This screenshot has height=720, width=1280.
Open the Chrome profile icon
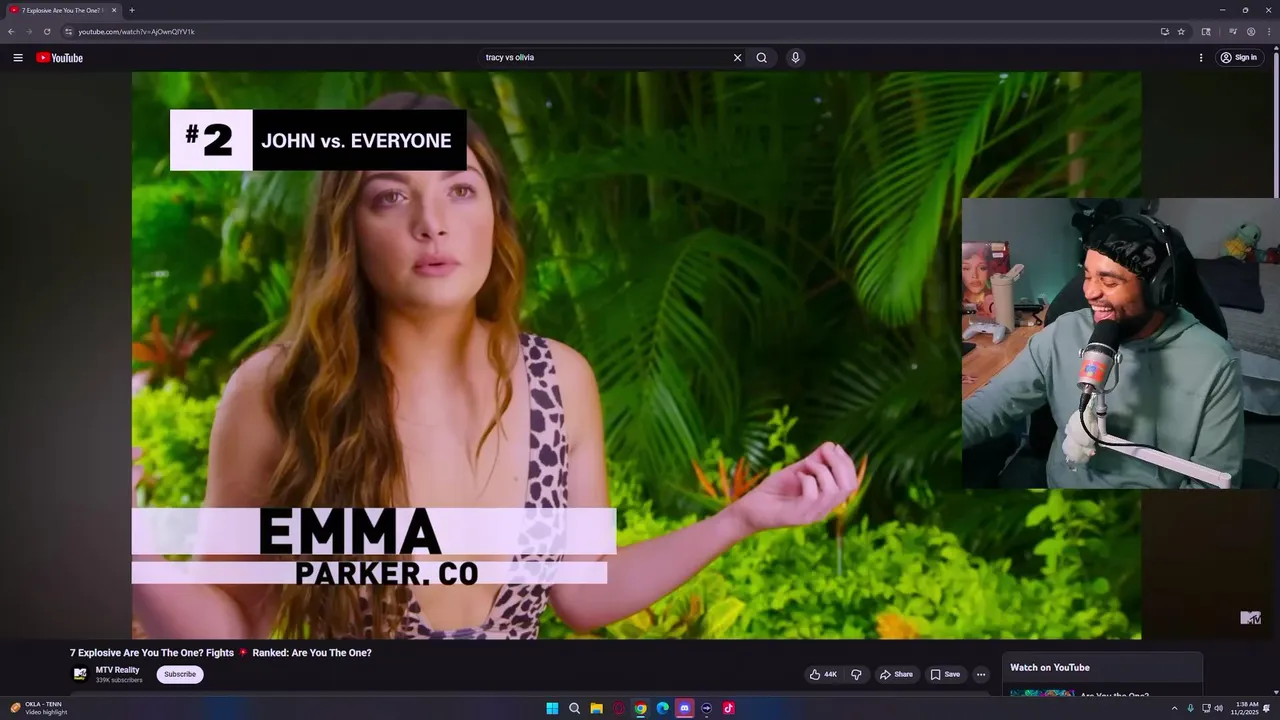[1251, 31]
